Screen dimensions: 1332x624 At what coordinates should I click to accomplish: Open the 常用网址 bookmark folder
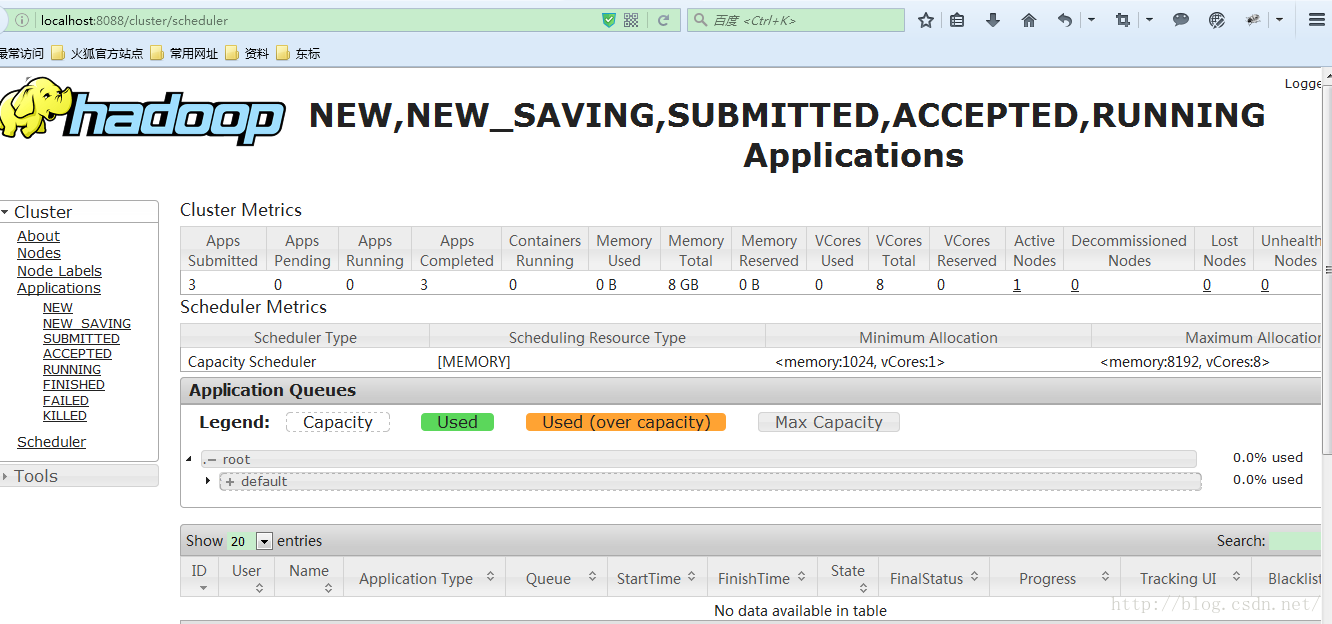click(x=184, y=54)
